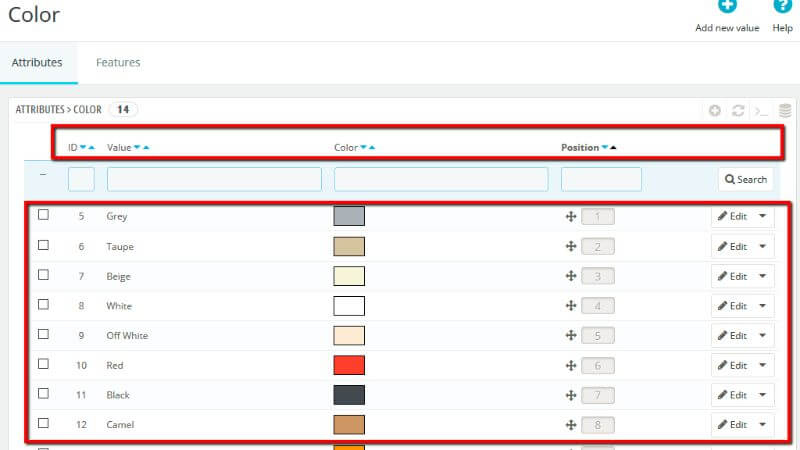The width and height of the screenshot is (800, 450).
Task: Edit the Taupe color value
Action: (733, 246)
